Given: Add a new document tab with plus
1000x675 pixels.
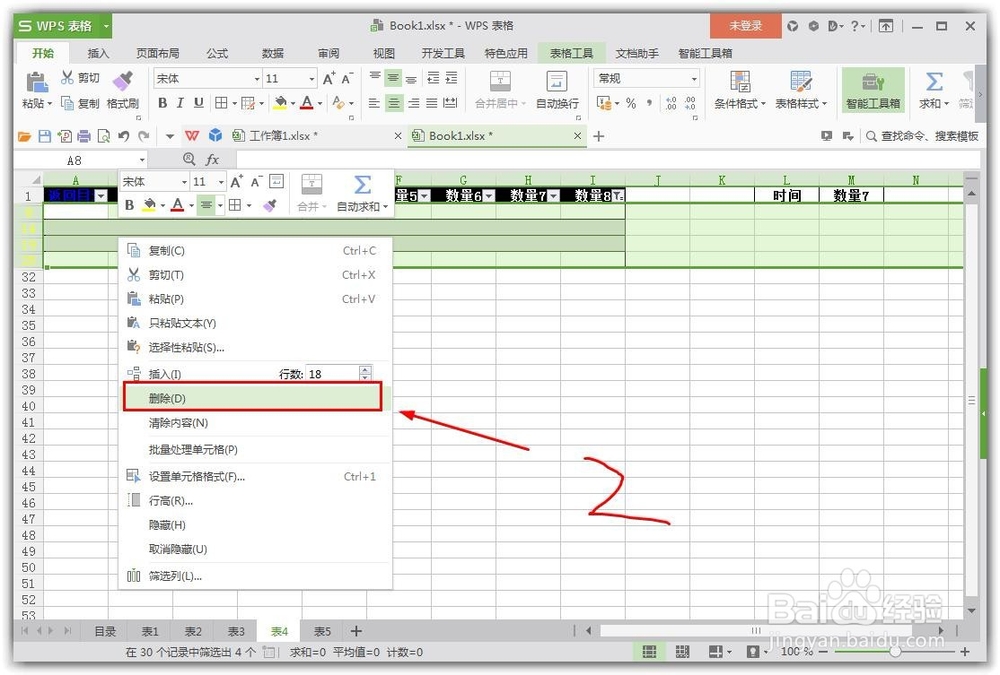Looking at the screenshot, I should point(598,136).
